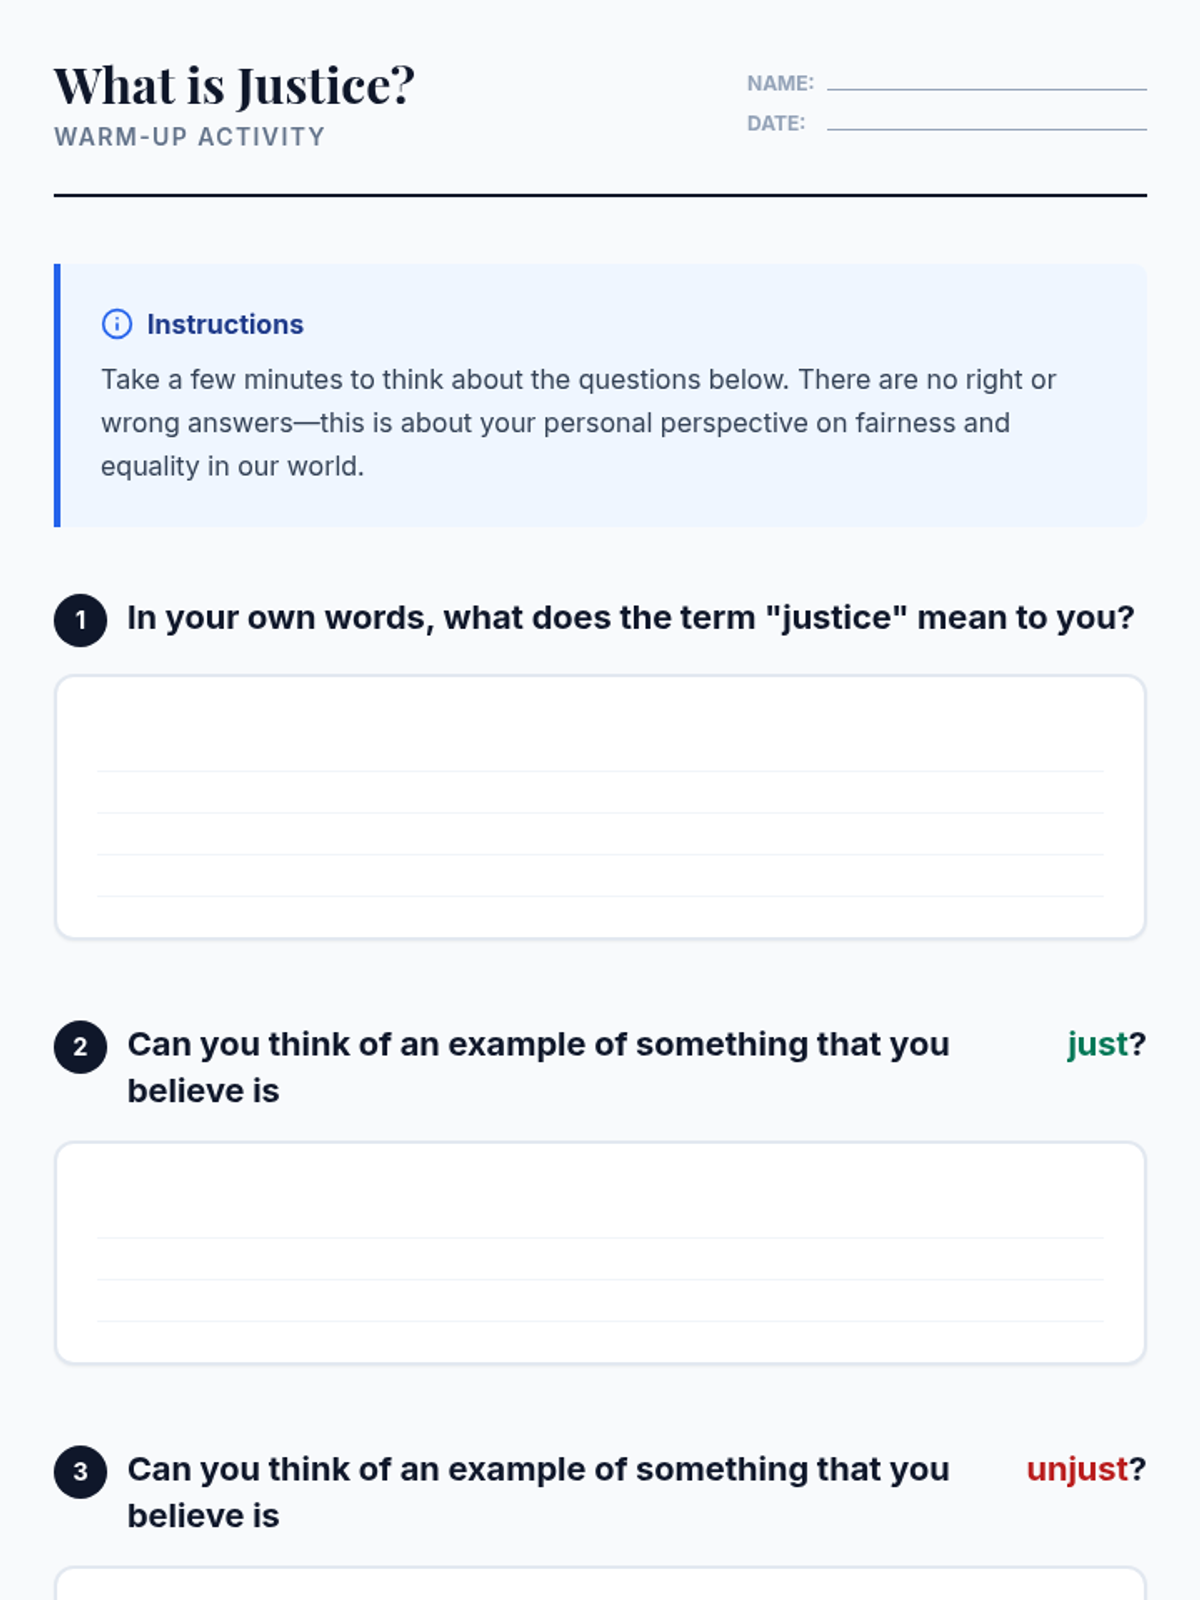The image size is (1200, 1600).
Task: Click the number 3 question badge
Action: [x=80, y=1472]
